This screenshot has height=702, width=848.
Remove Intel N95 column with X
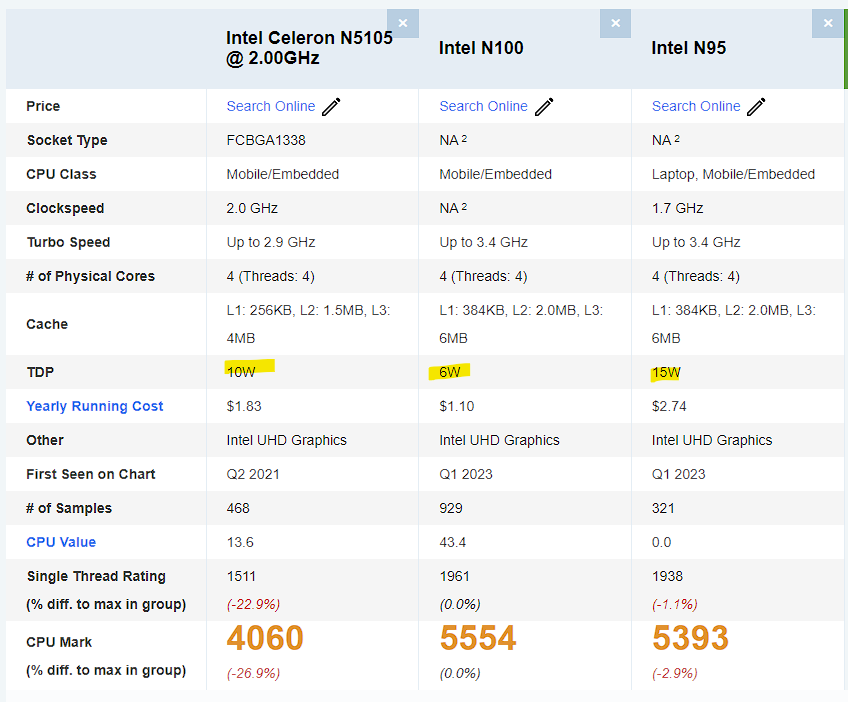[x=828, y=23]
